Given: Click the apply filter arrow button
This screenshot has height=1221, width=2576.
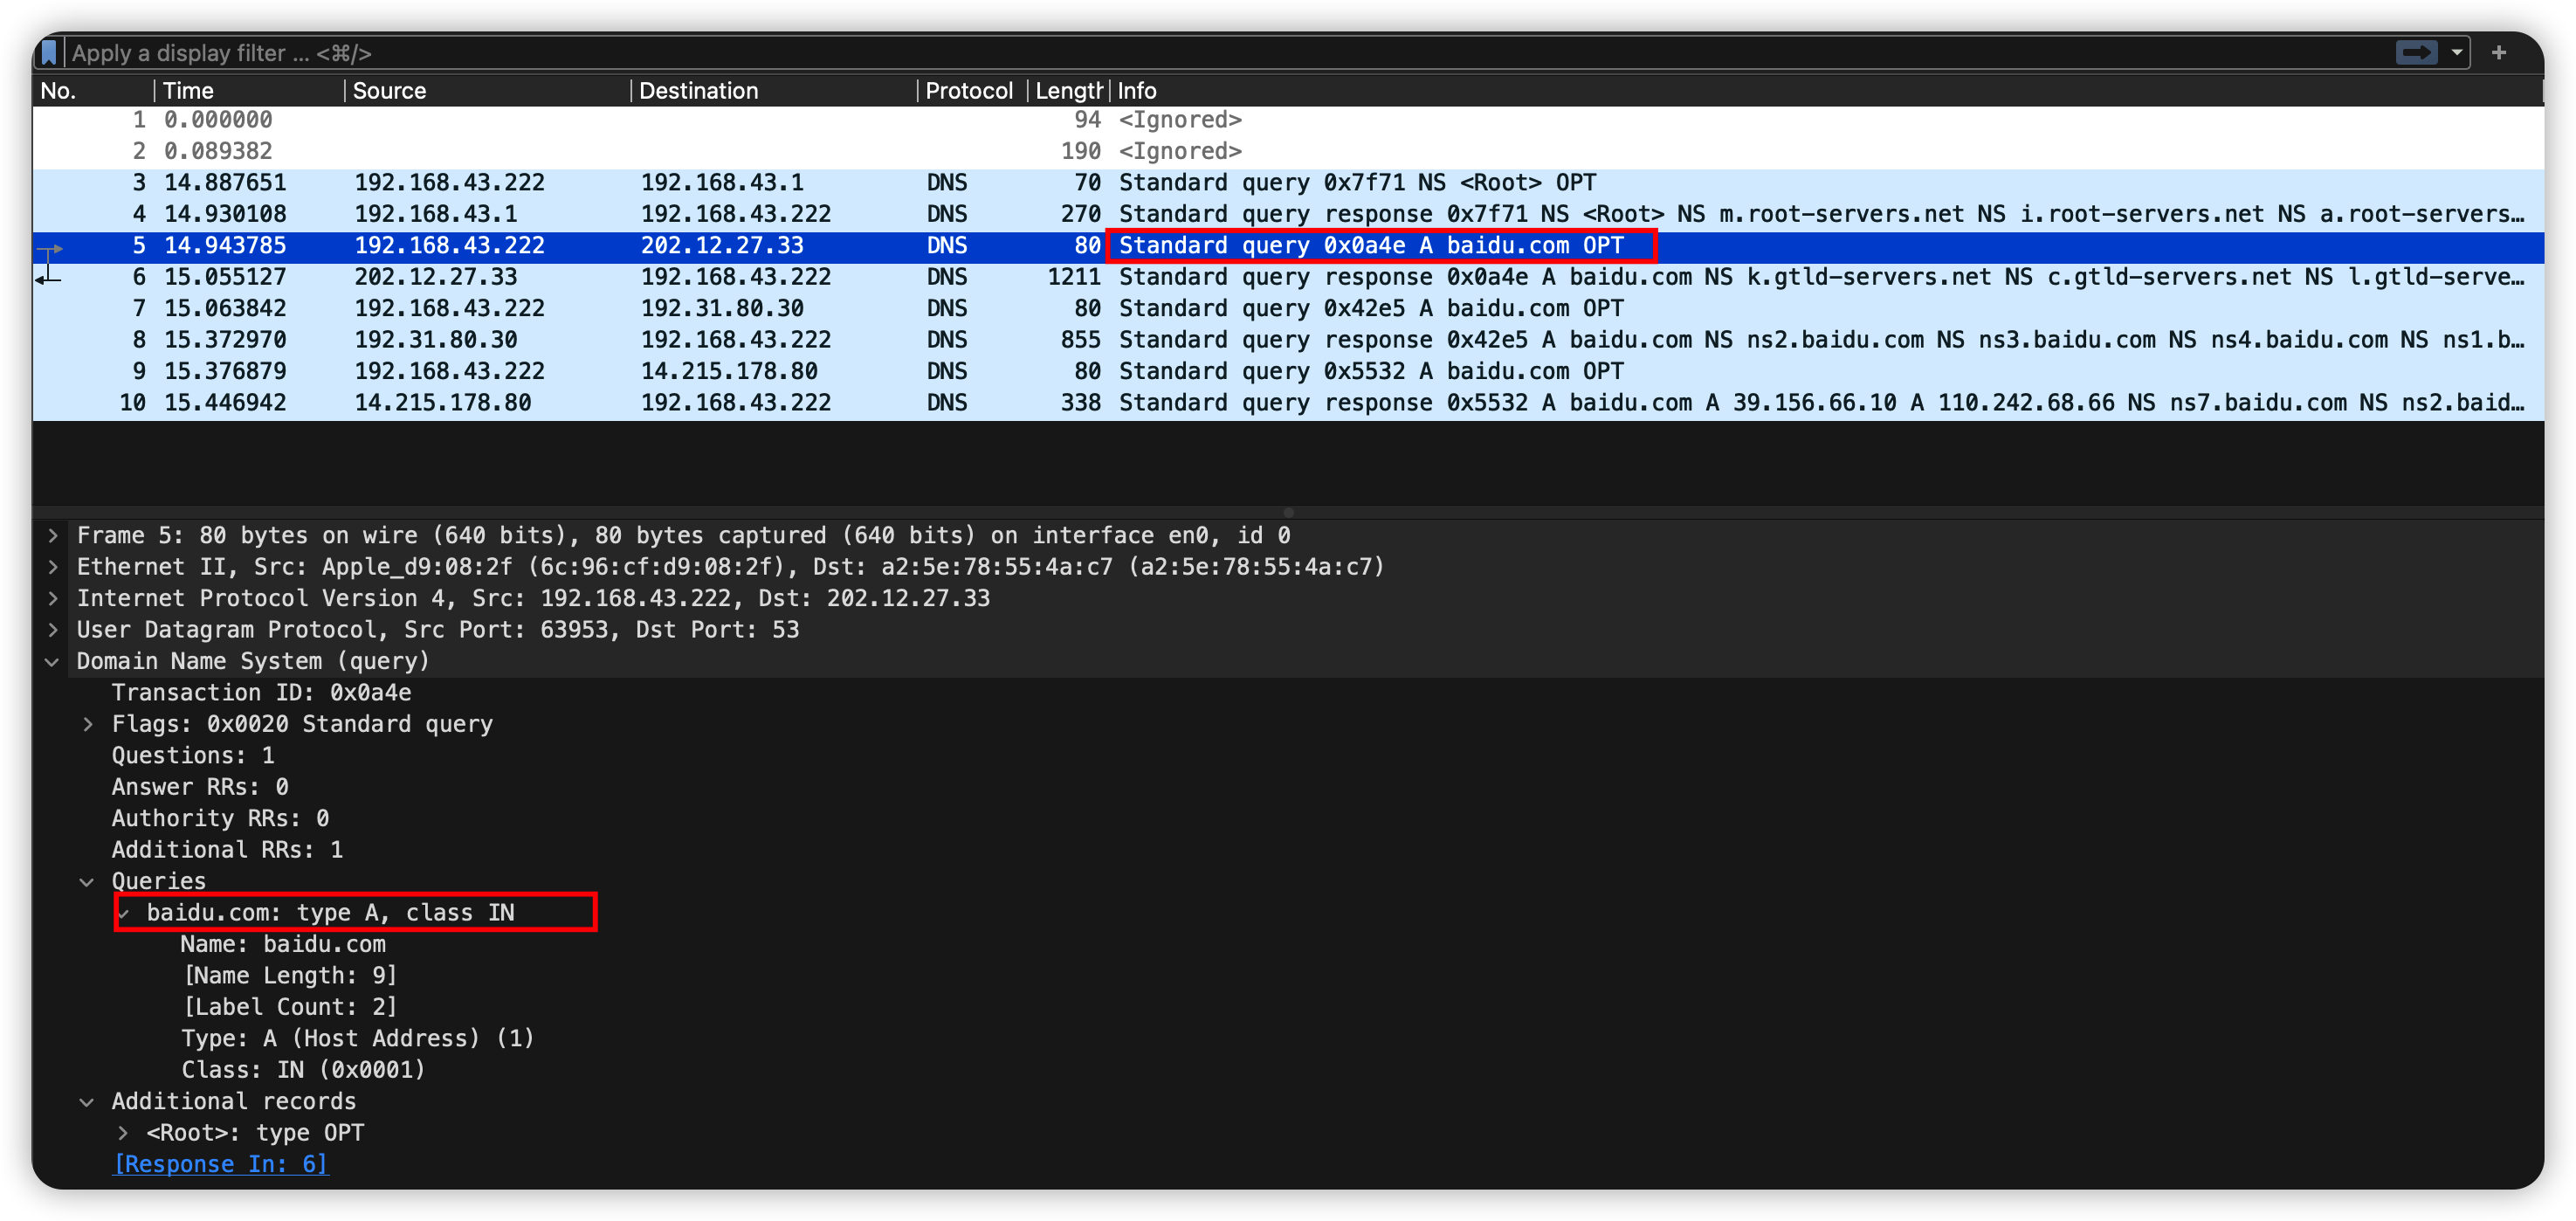Looking at the screenshot, I should pyautogui.click(x=2416, y=52).
